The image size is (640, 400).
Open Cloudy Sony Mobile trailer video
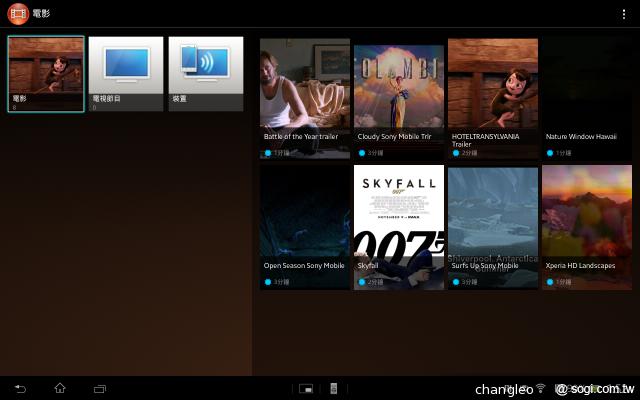click(x=399, y=98)
